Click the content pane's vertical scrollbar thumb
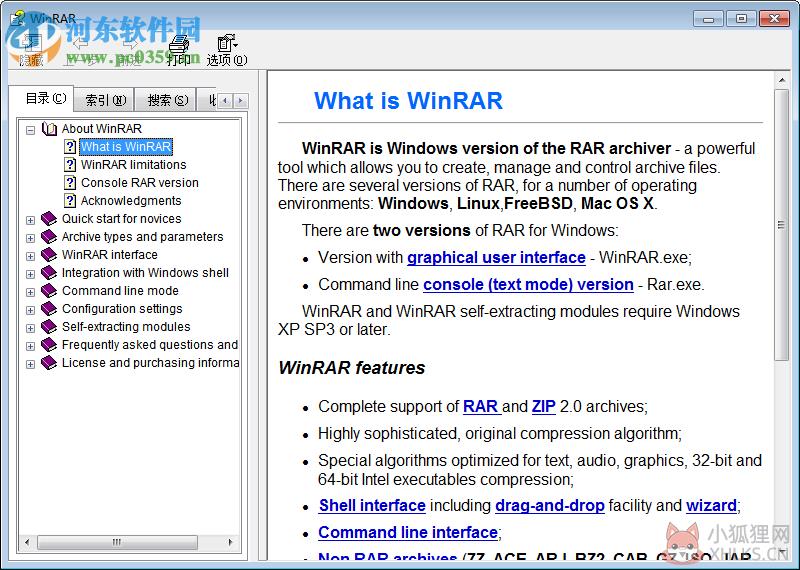The height and width of the screenshot is (570, 800). click(781, 225)
